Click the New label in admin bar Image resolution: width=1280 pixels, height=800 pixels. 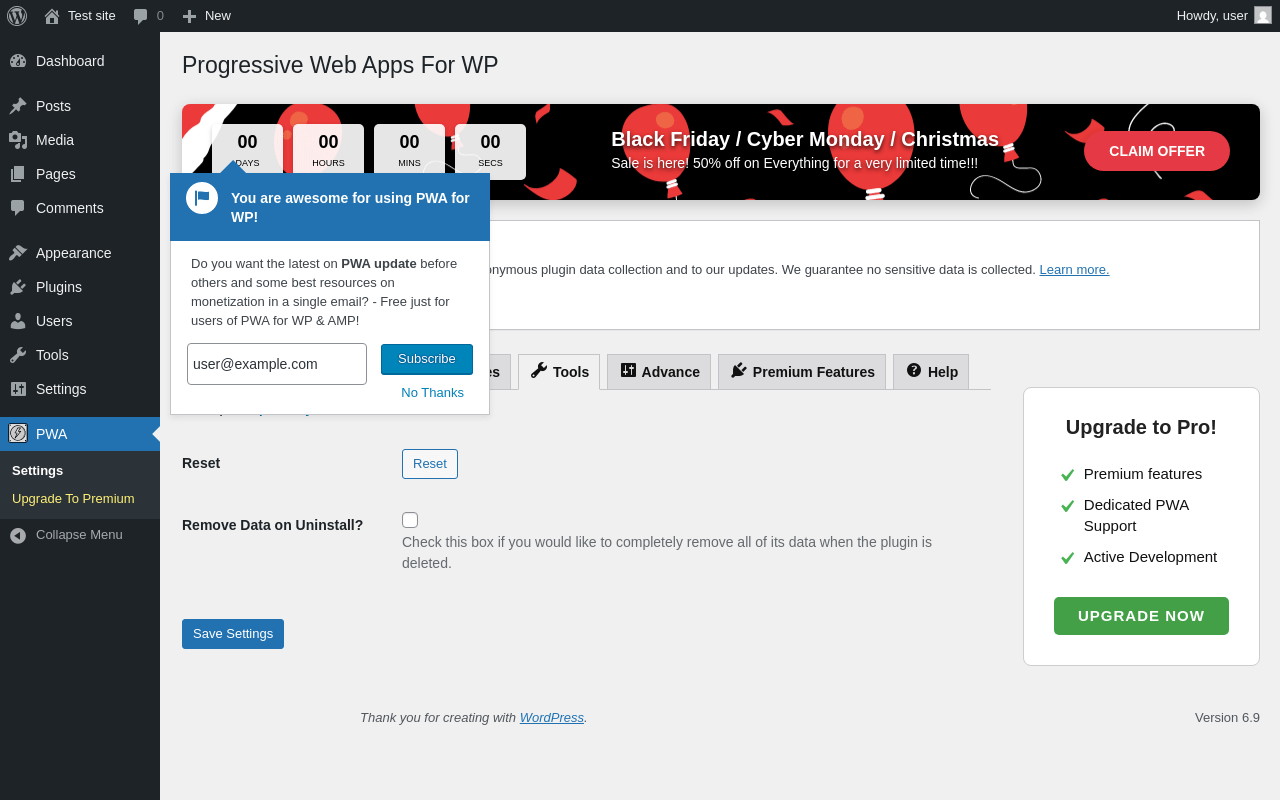click(x=218, y=15)
